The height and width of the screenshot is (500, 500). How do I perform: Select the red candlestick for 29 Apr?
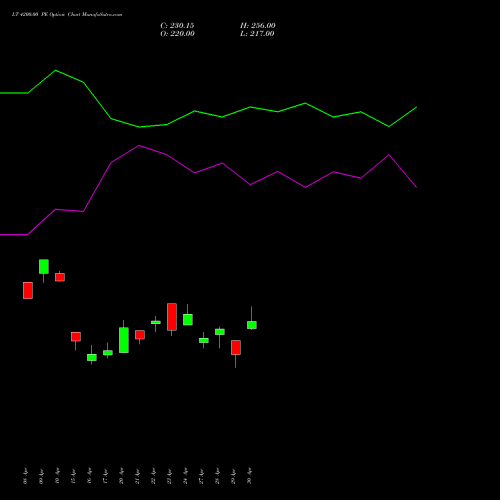pos(236,347)
